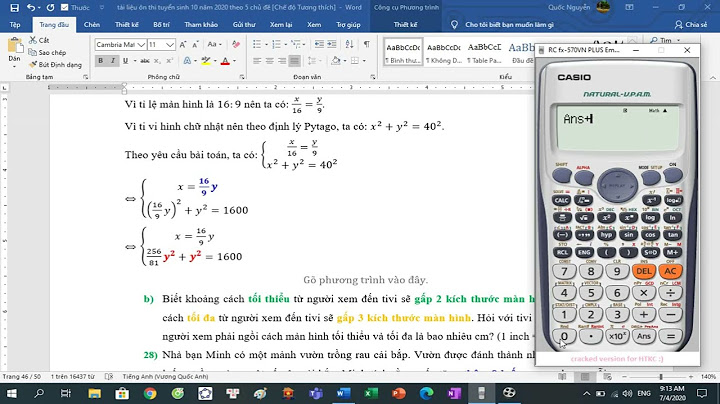Click the Paste (Dán) clipboard icon
720x404 pixels.
click(x=14, y=46)
